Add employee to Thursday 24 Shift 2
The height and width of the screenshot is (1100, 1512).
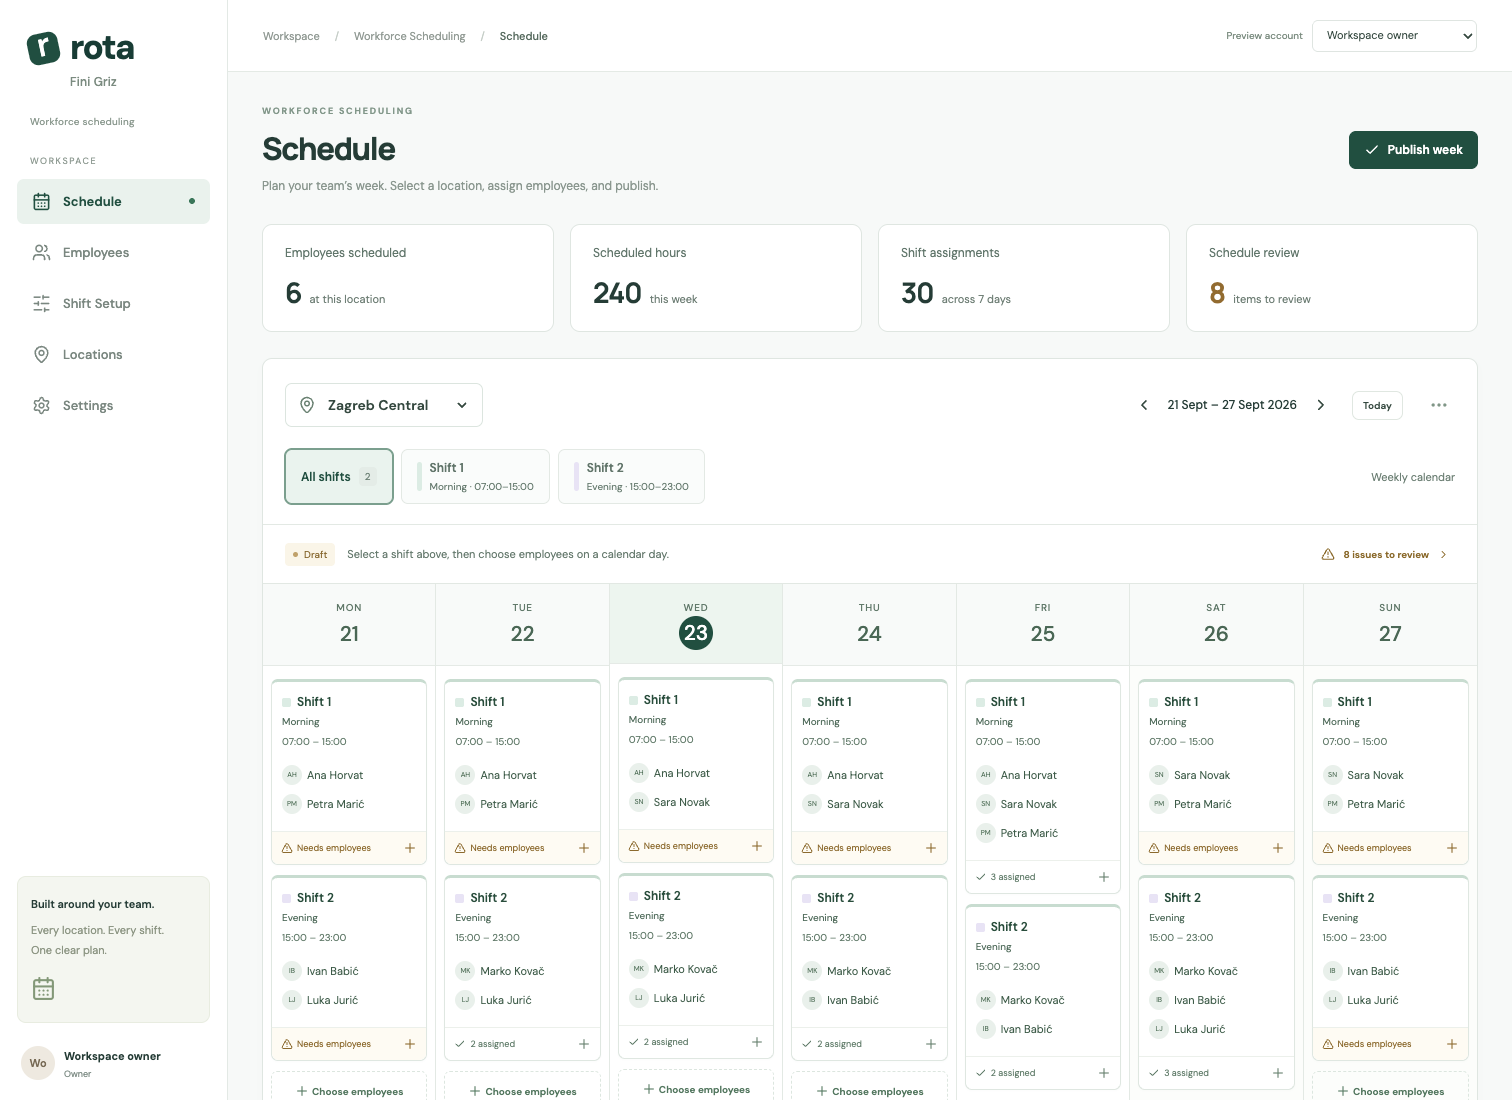coord(931,1044)
